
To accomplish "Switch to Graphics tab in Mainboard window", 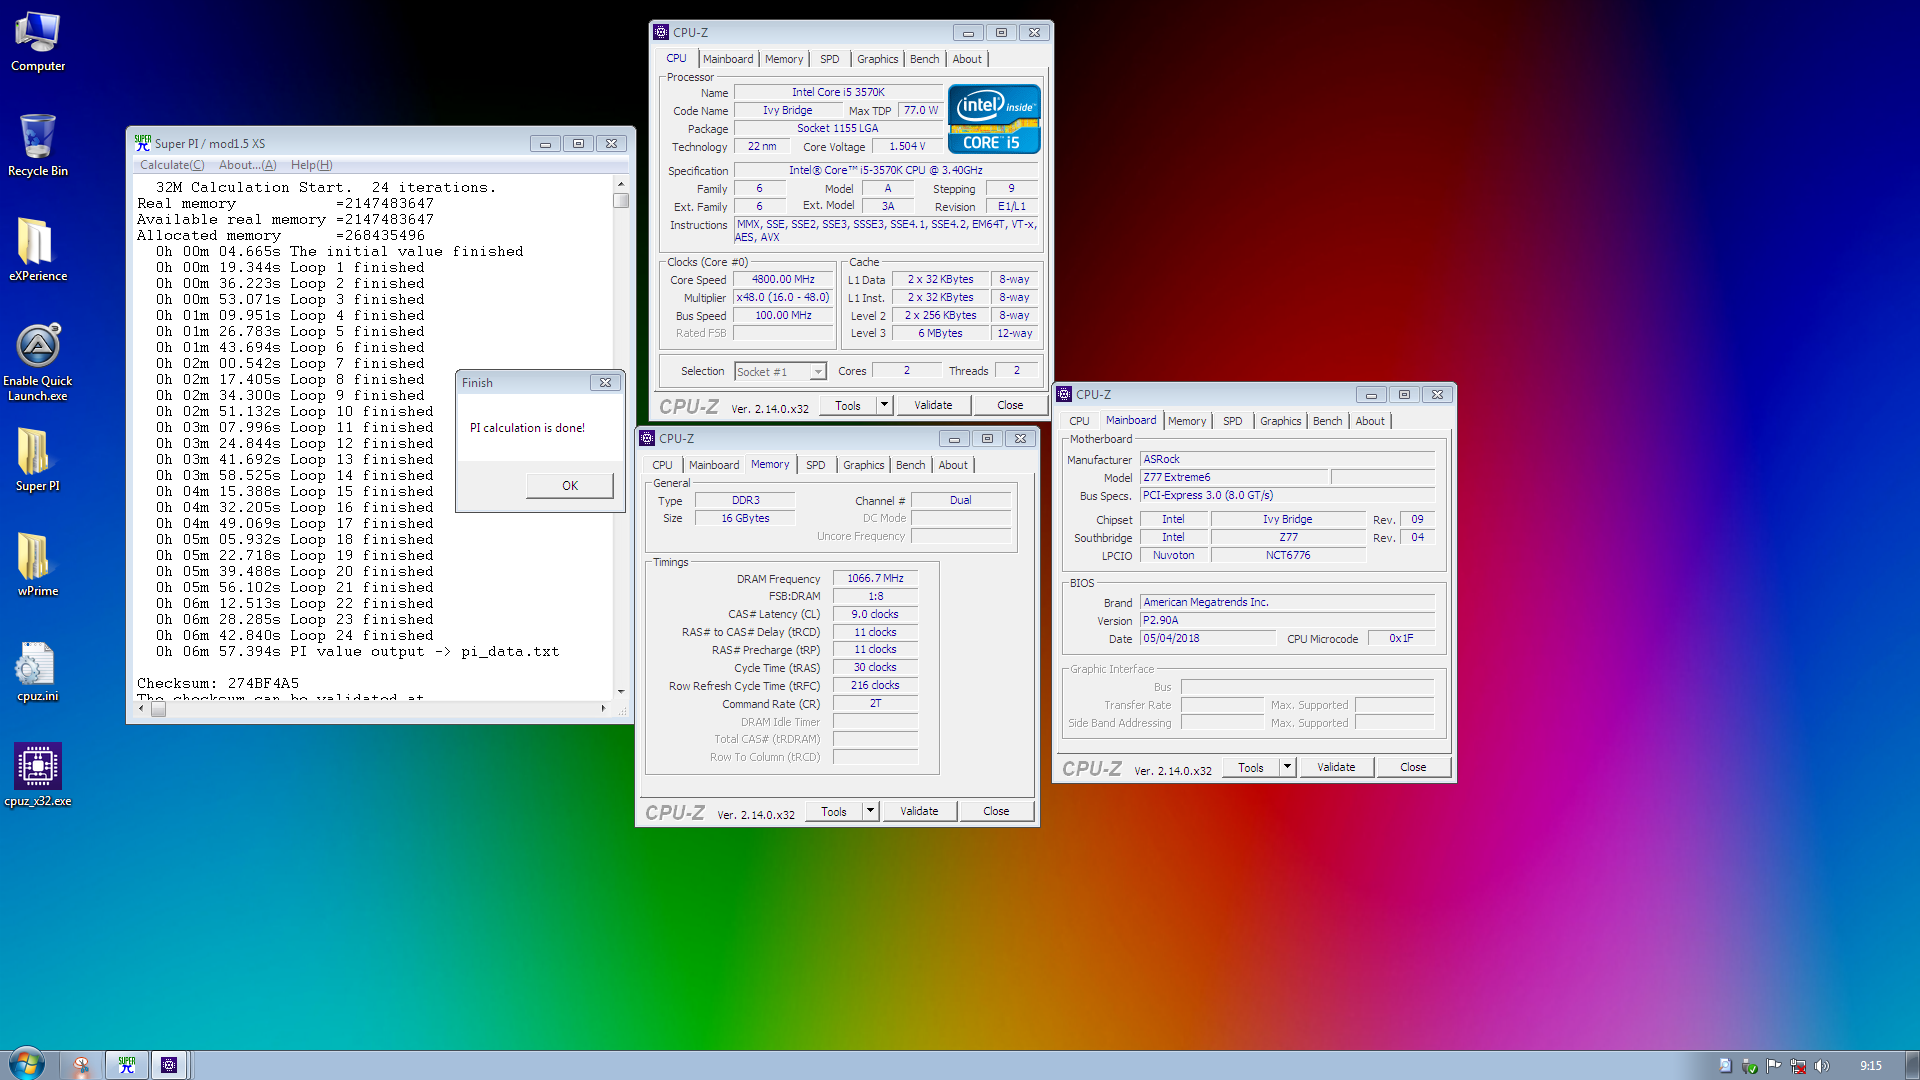I will 1280,421.
